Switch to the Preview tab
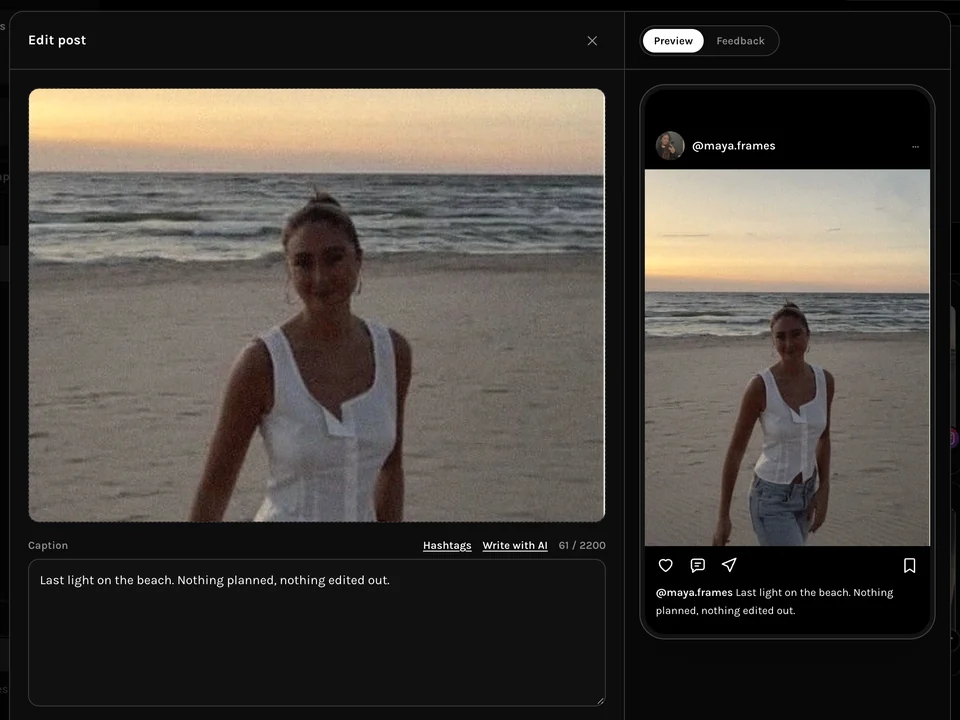The height and width of the screenshot is (720, 960). click(673, 41)
